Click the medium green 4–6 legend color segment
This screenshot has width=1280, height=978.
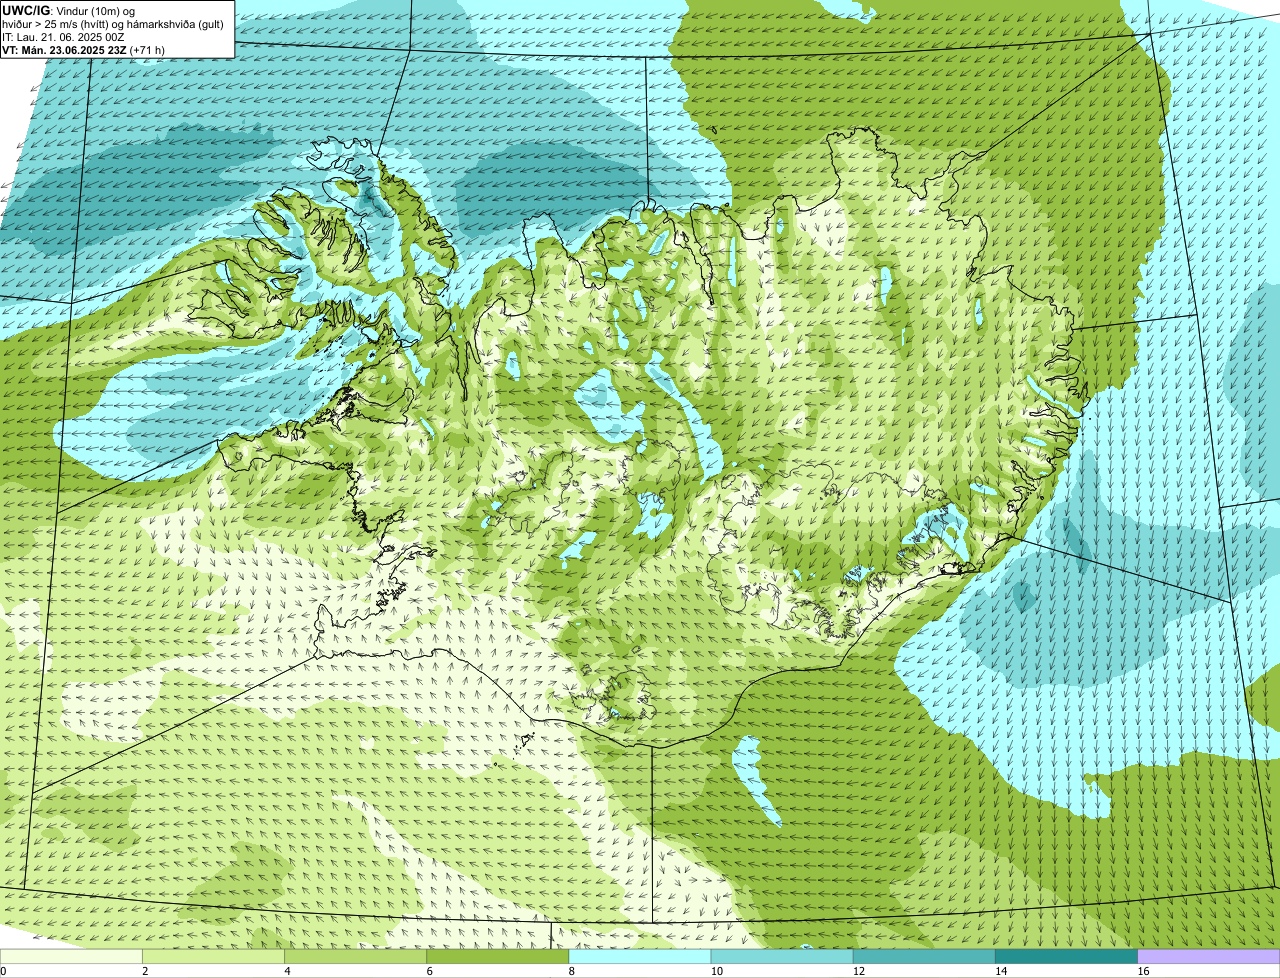point(355,957)
